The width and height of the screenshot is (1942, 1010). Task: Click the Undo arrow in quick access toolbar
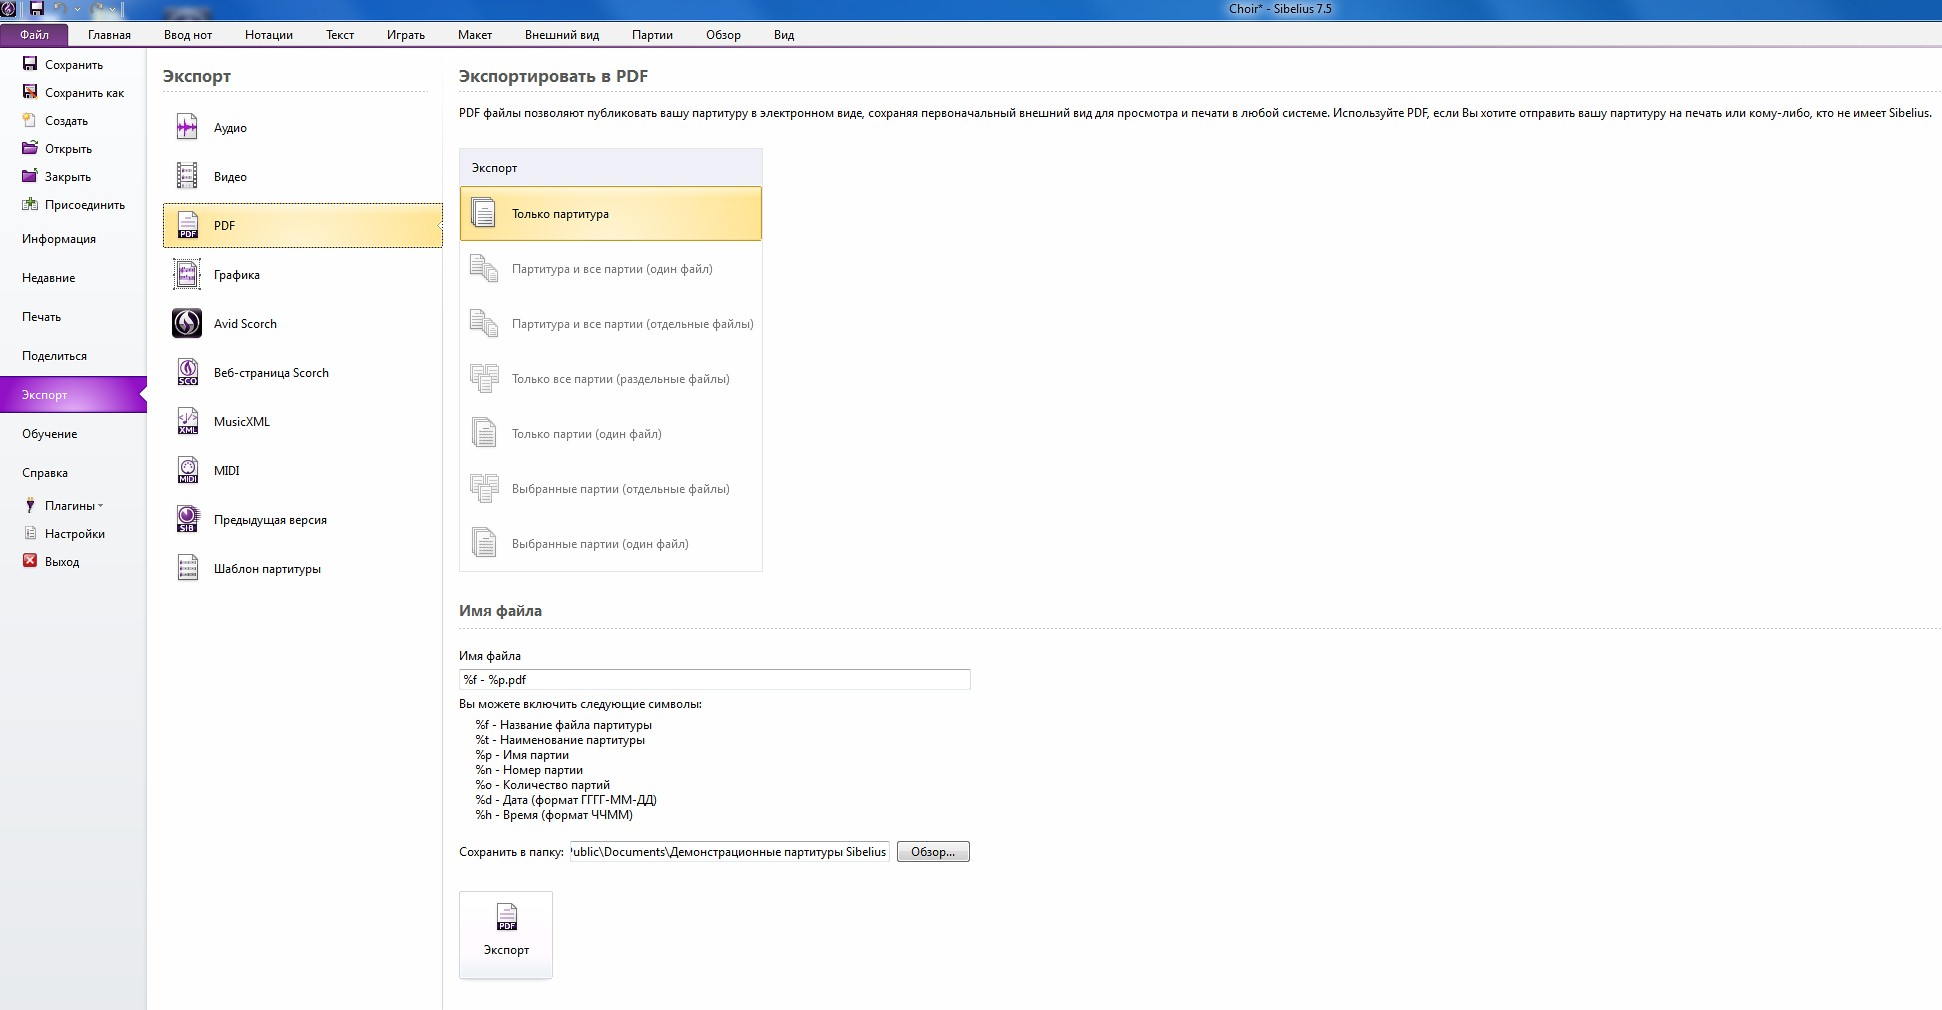[x=61, y=9]
